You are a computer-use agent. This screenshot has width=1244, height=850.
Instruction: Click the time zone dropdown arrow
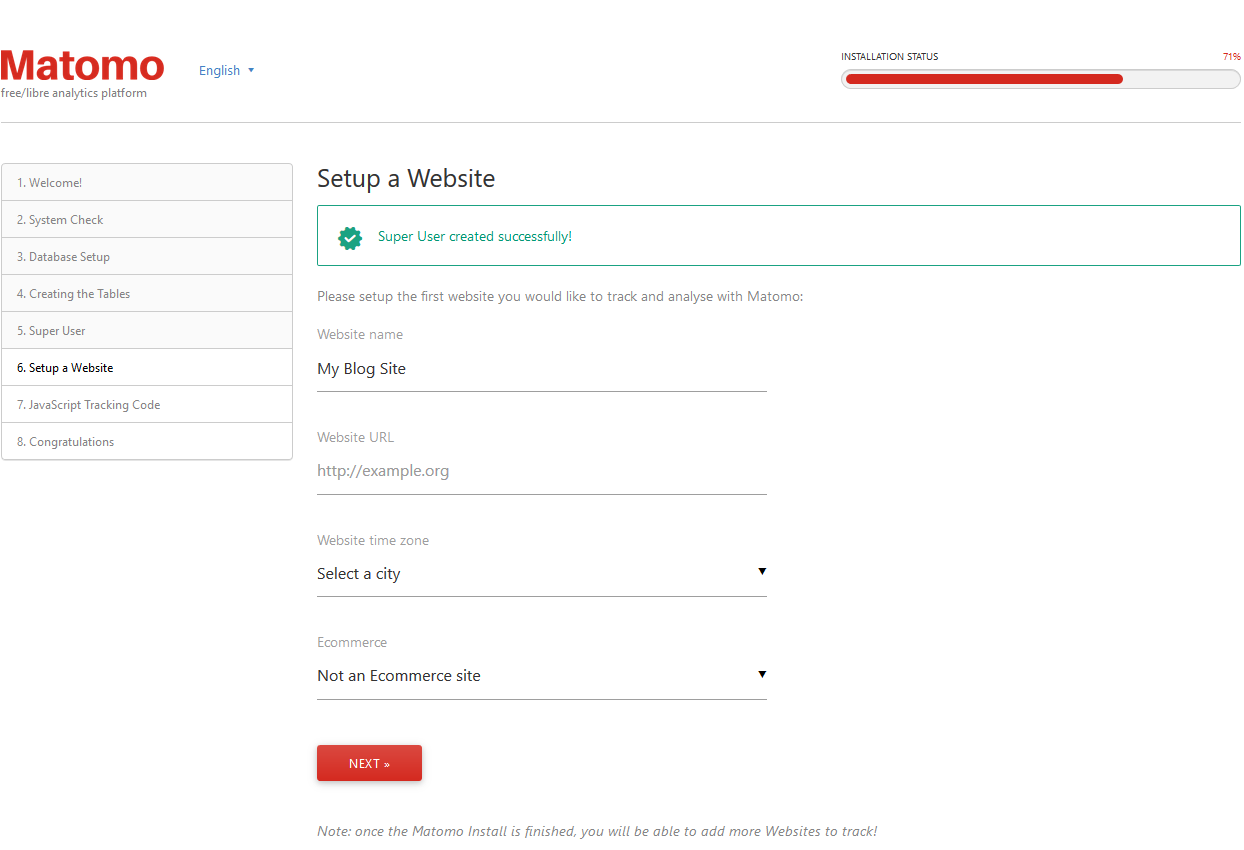tap(762, 572)
